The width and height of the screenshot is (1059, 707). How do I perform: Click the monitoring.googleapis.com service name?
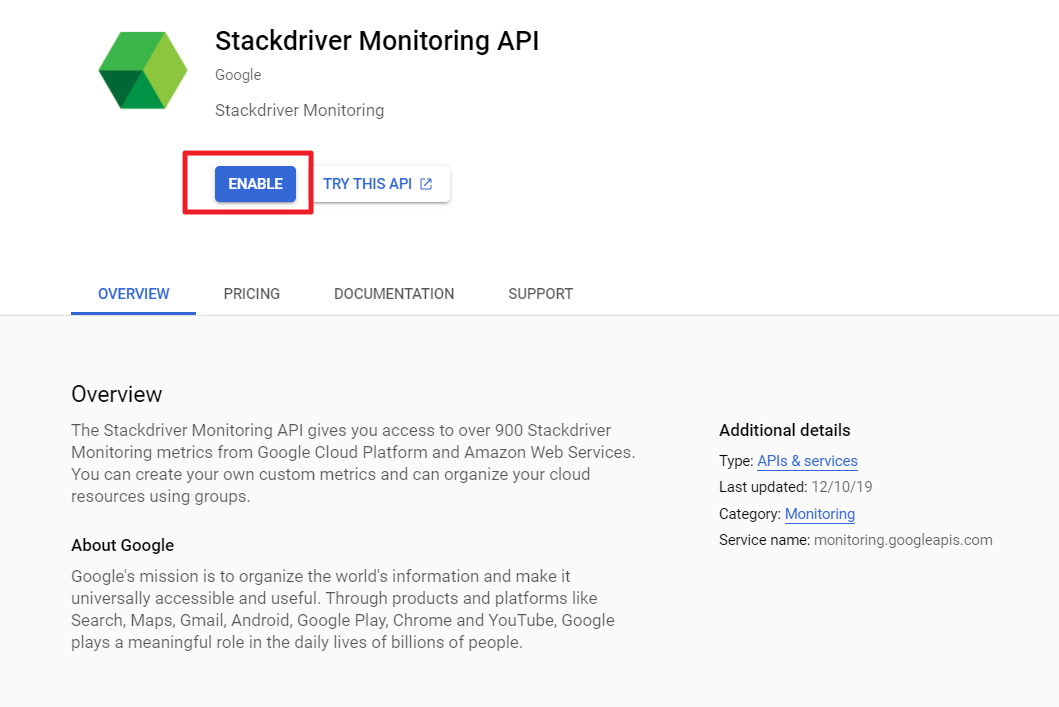click(x=903, y=540)
